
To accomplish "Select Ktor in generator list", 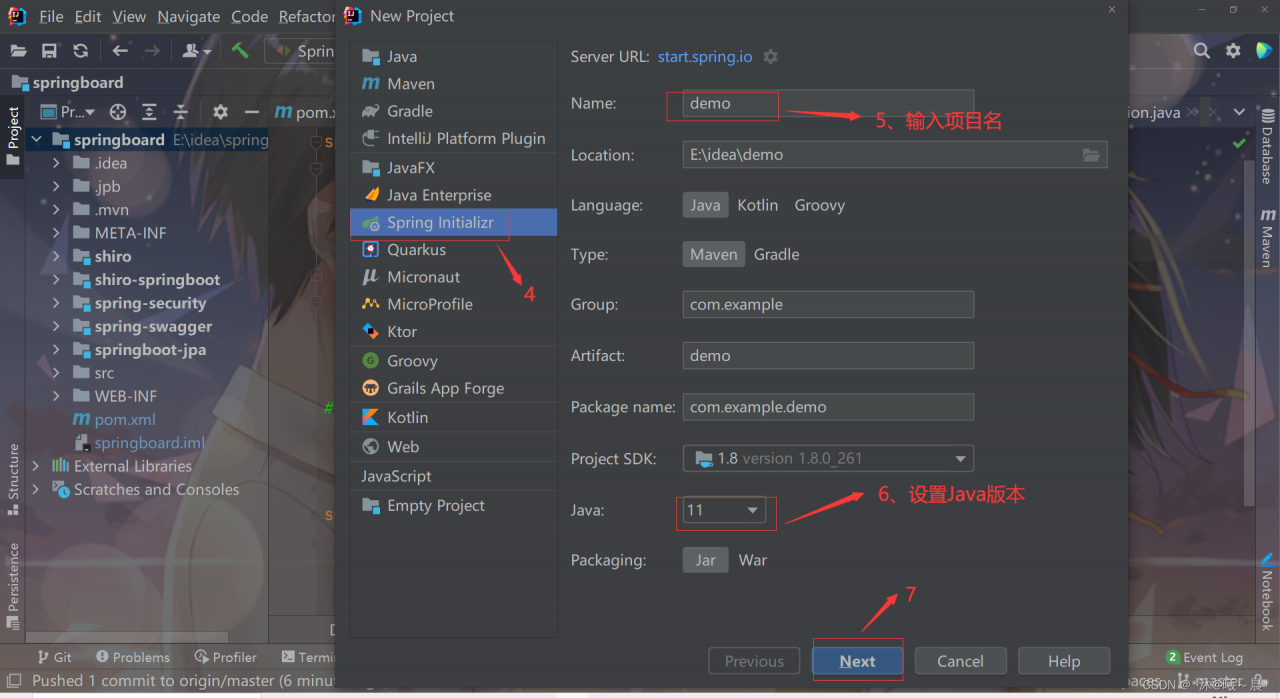I will coord(453,332).
